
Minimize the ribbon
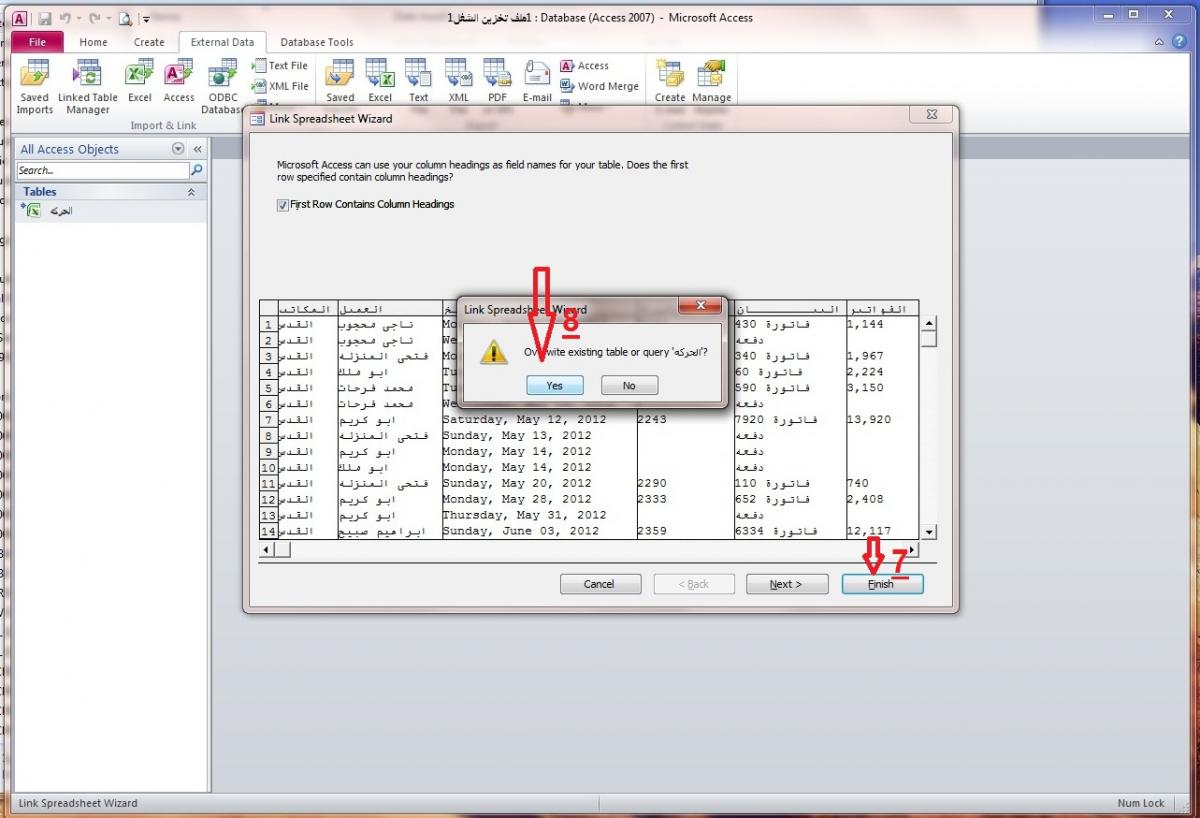click(1161, 42)
